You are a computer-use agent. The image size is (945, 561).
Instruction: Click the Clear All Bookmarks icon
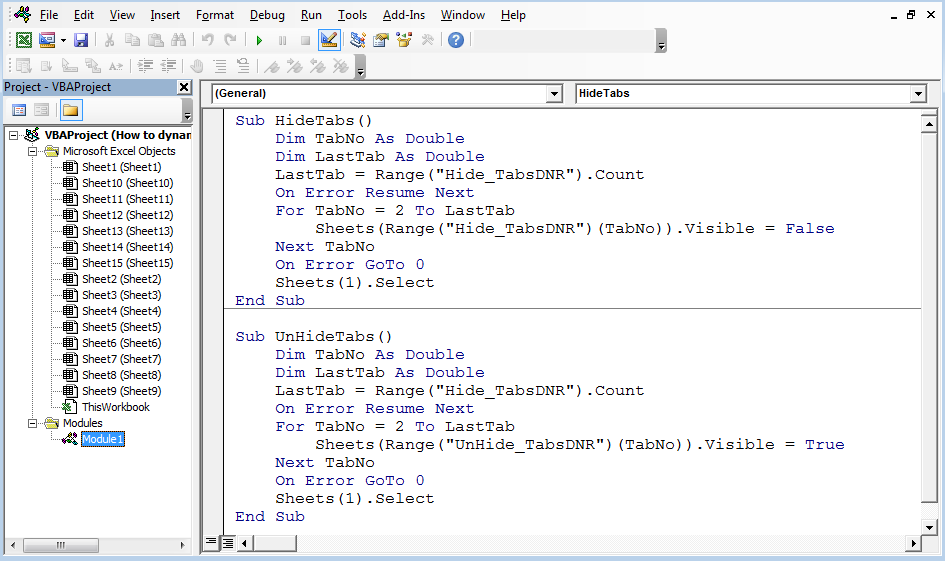[341, 66]
